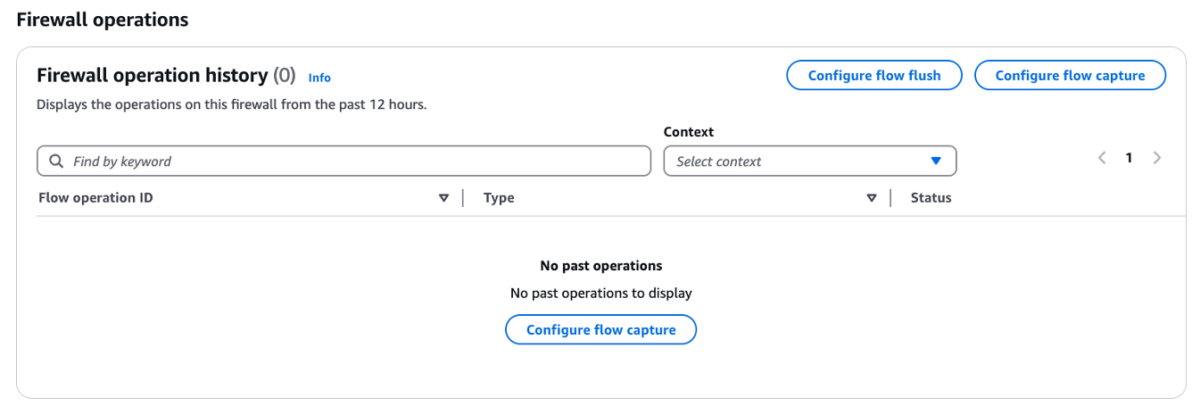Click the Configure flow flush button
The width and height of the screenshot is (1200, 406).
click(x=874, y=76)
